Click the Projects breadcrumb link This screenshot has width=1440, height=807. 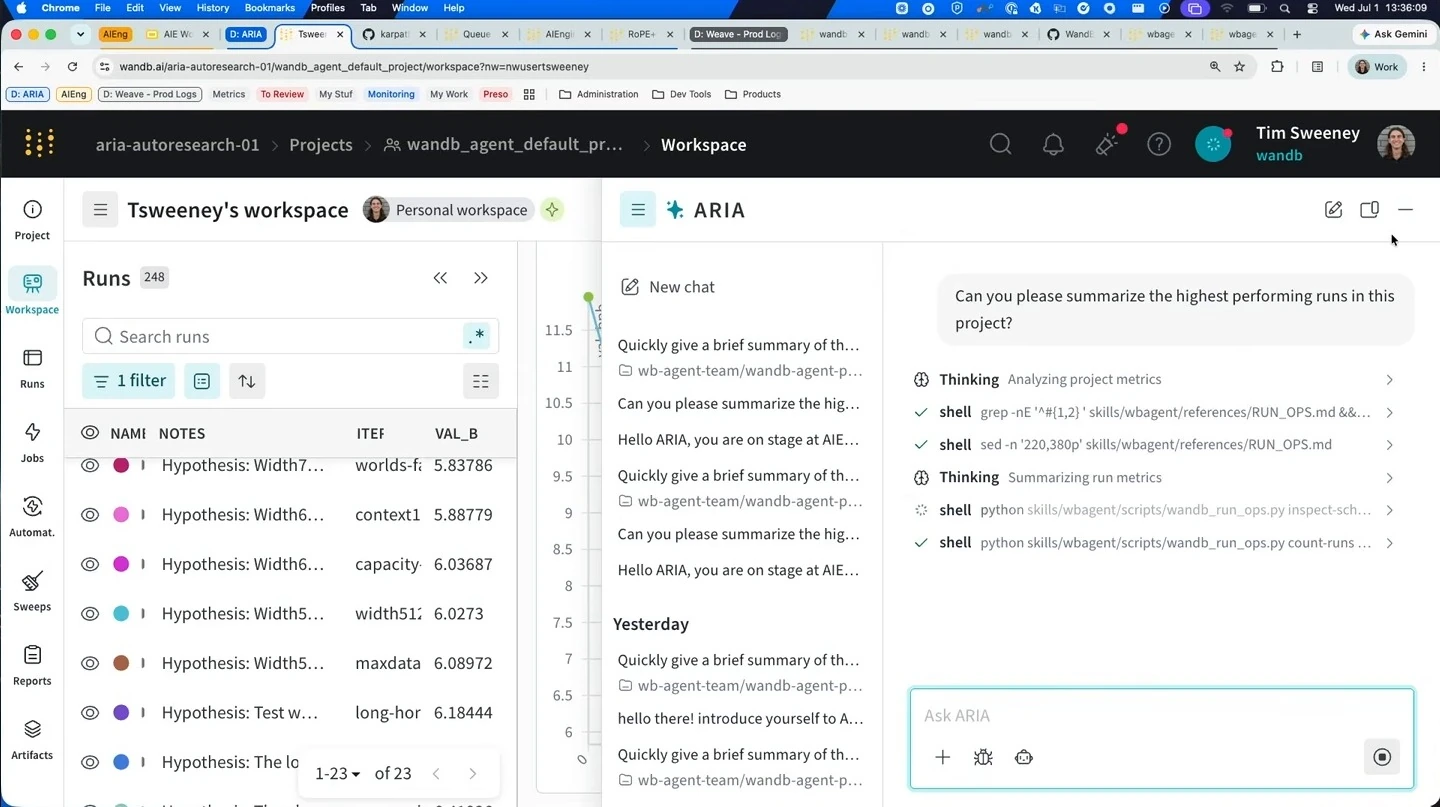click(321, 145)
